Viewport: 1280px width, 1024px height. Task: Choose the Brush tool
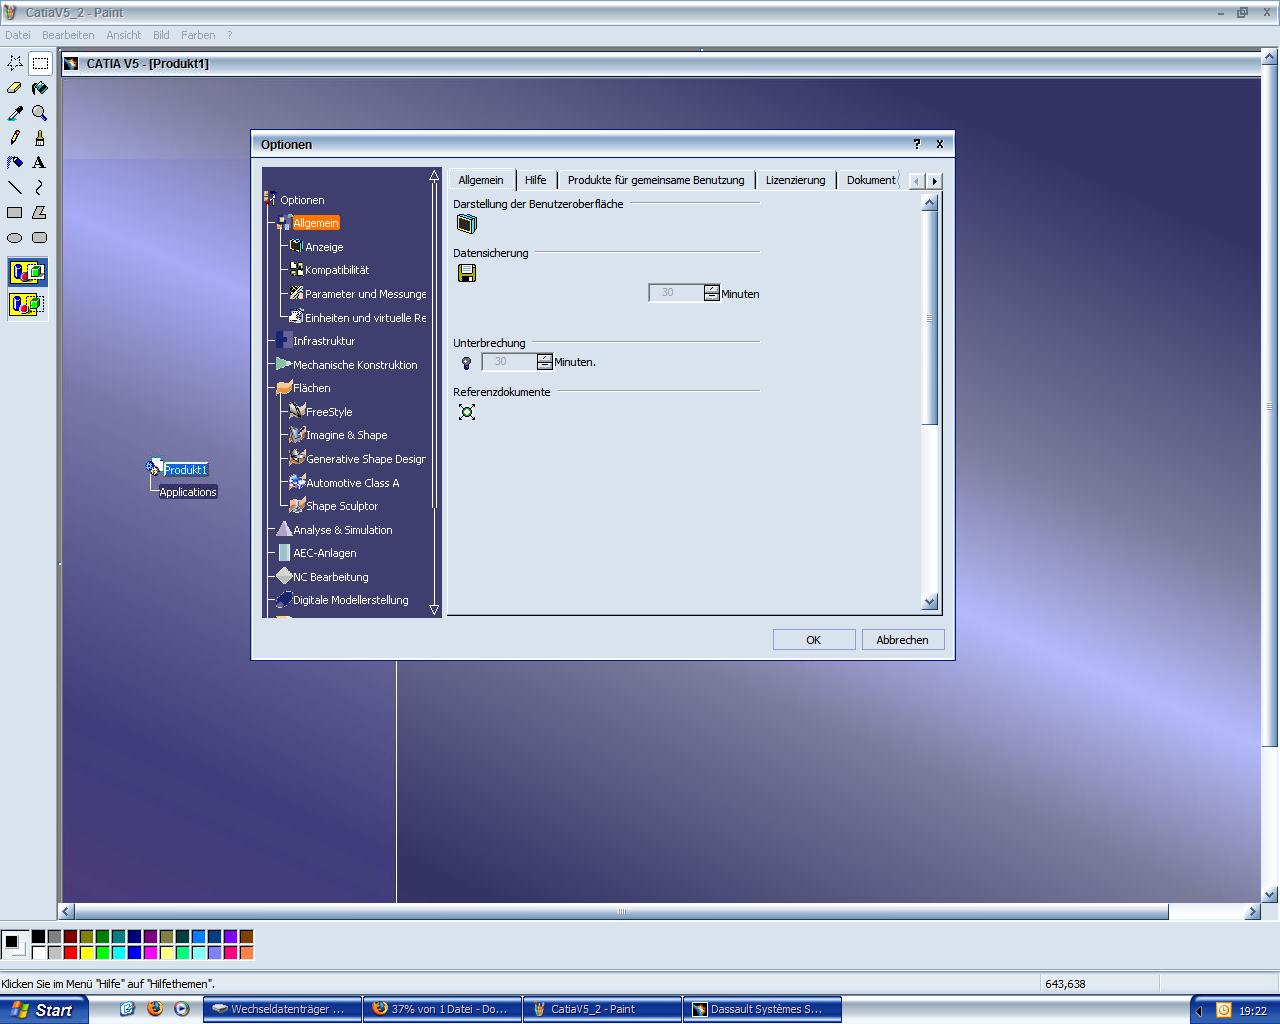coord(40,138)
